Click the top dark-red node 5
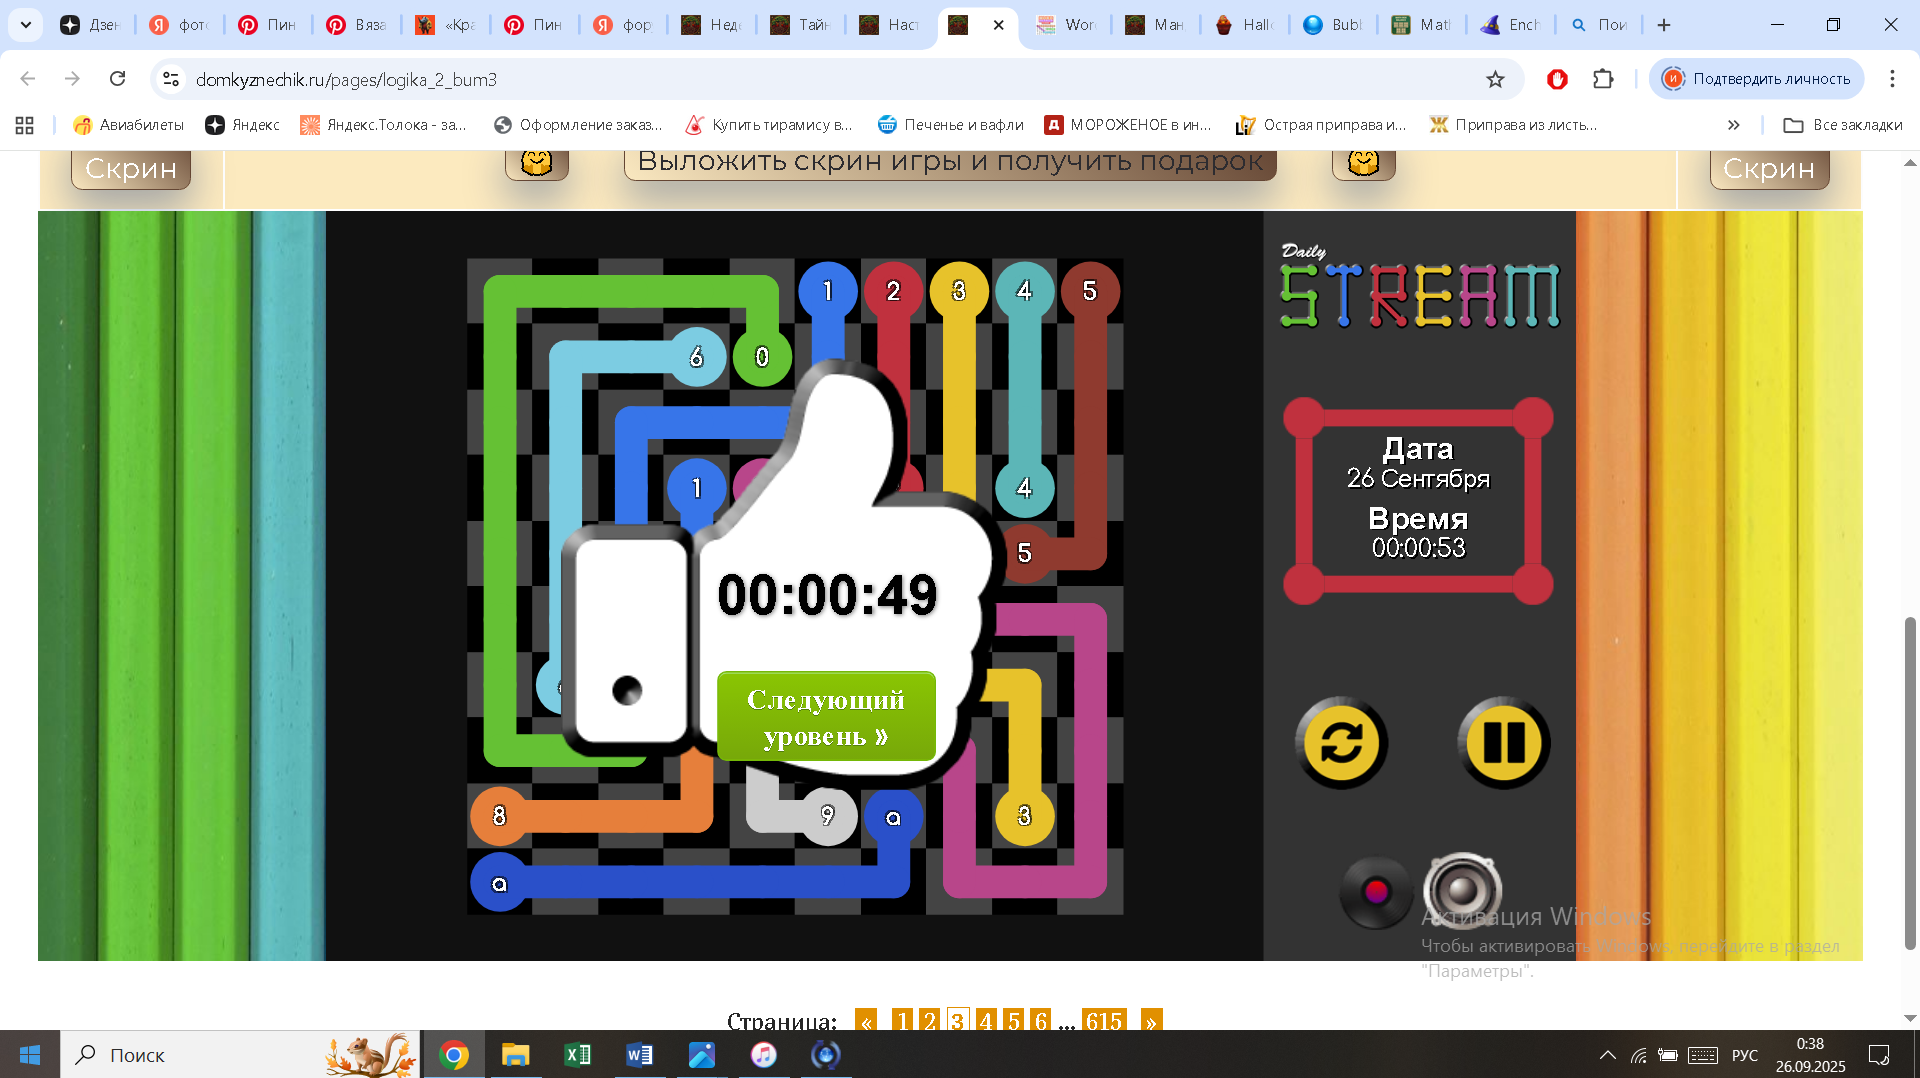Viewport: 1920px width, 1078px height. 1090,291
